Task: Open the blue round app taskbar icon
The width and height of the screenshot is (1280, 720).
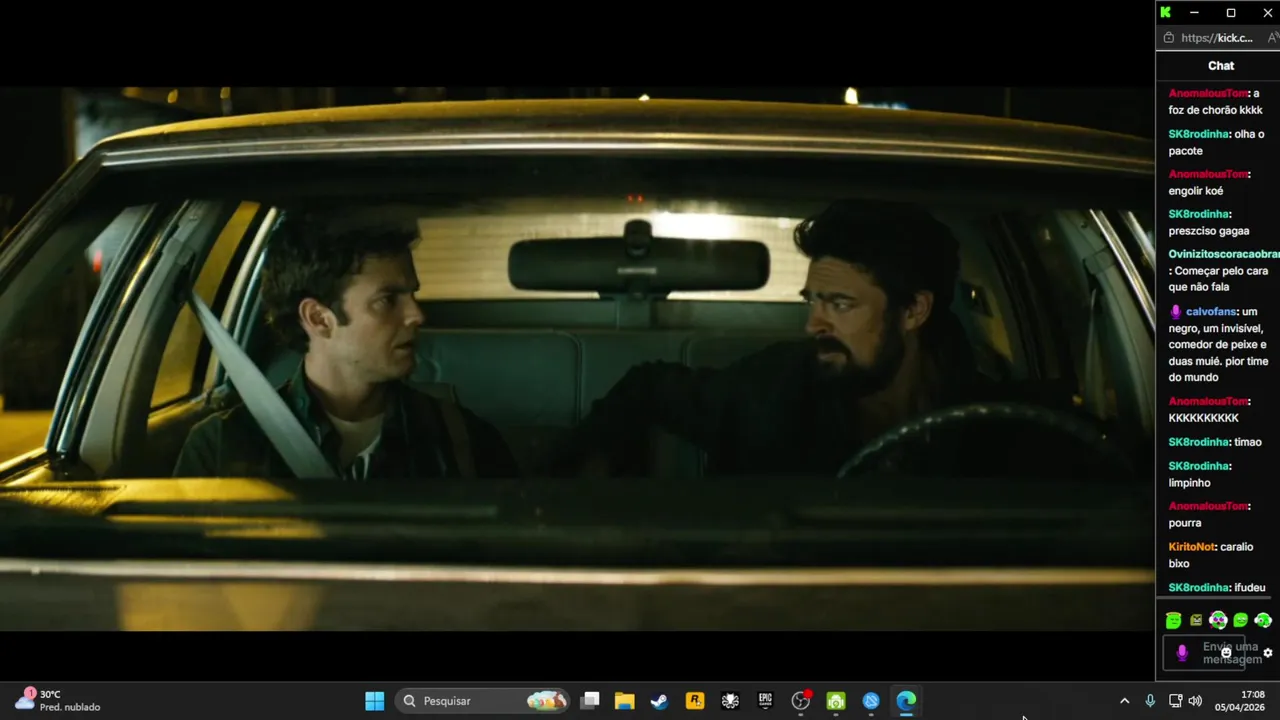Action: [871, 701]
